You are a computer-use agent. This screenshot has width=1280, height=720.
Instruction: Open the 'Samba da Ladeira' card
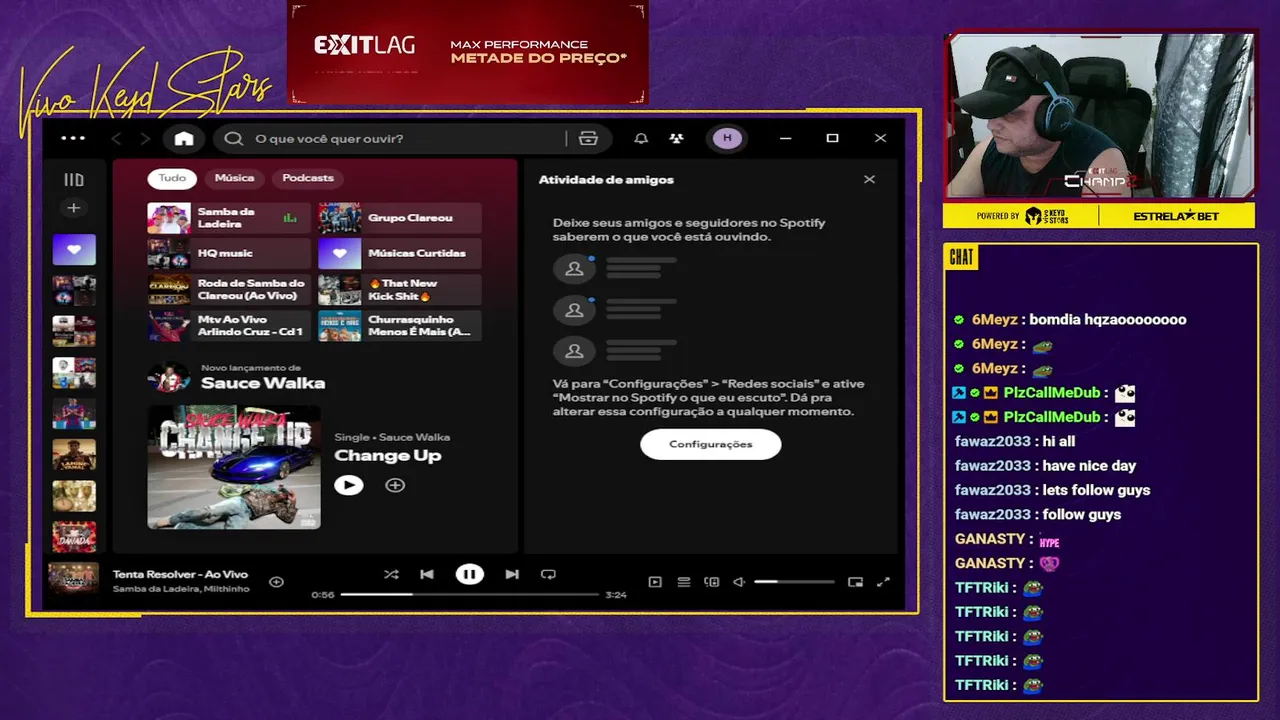[229, 218]
